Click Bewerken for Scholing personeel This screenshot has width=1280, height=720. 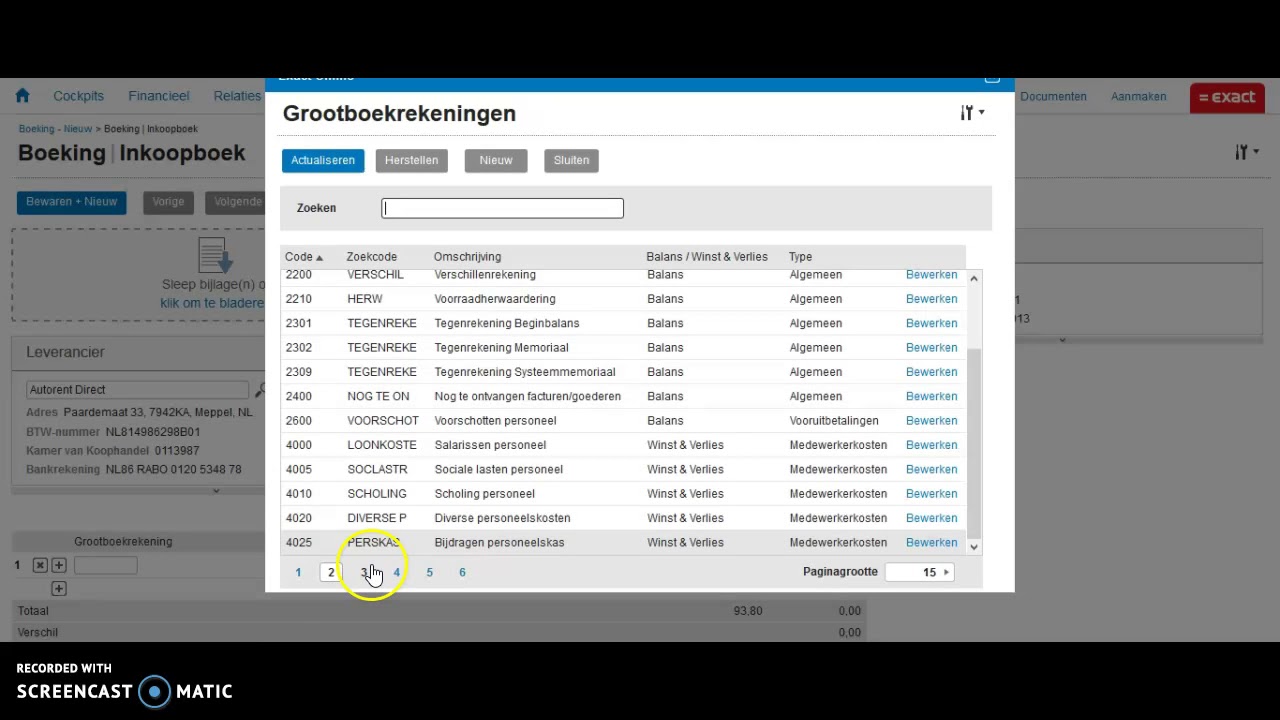pos(931,494)
